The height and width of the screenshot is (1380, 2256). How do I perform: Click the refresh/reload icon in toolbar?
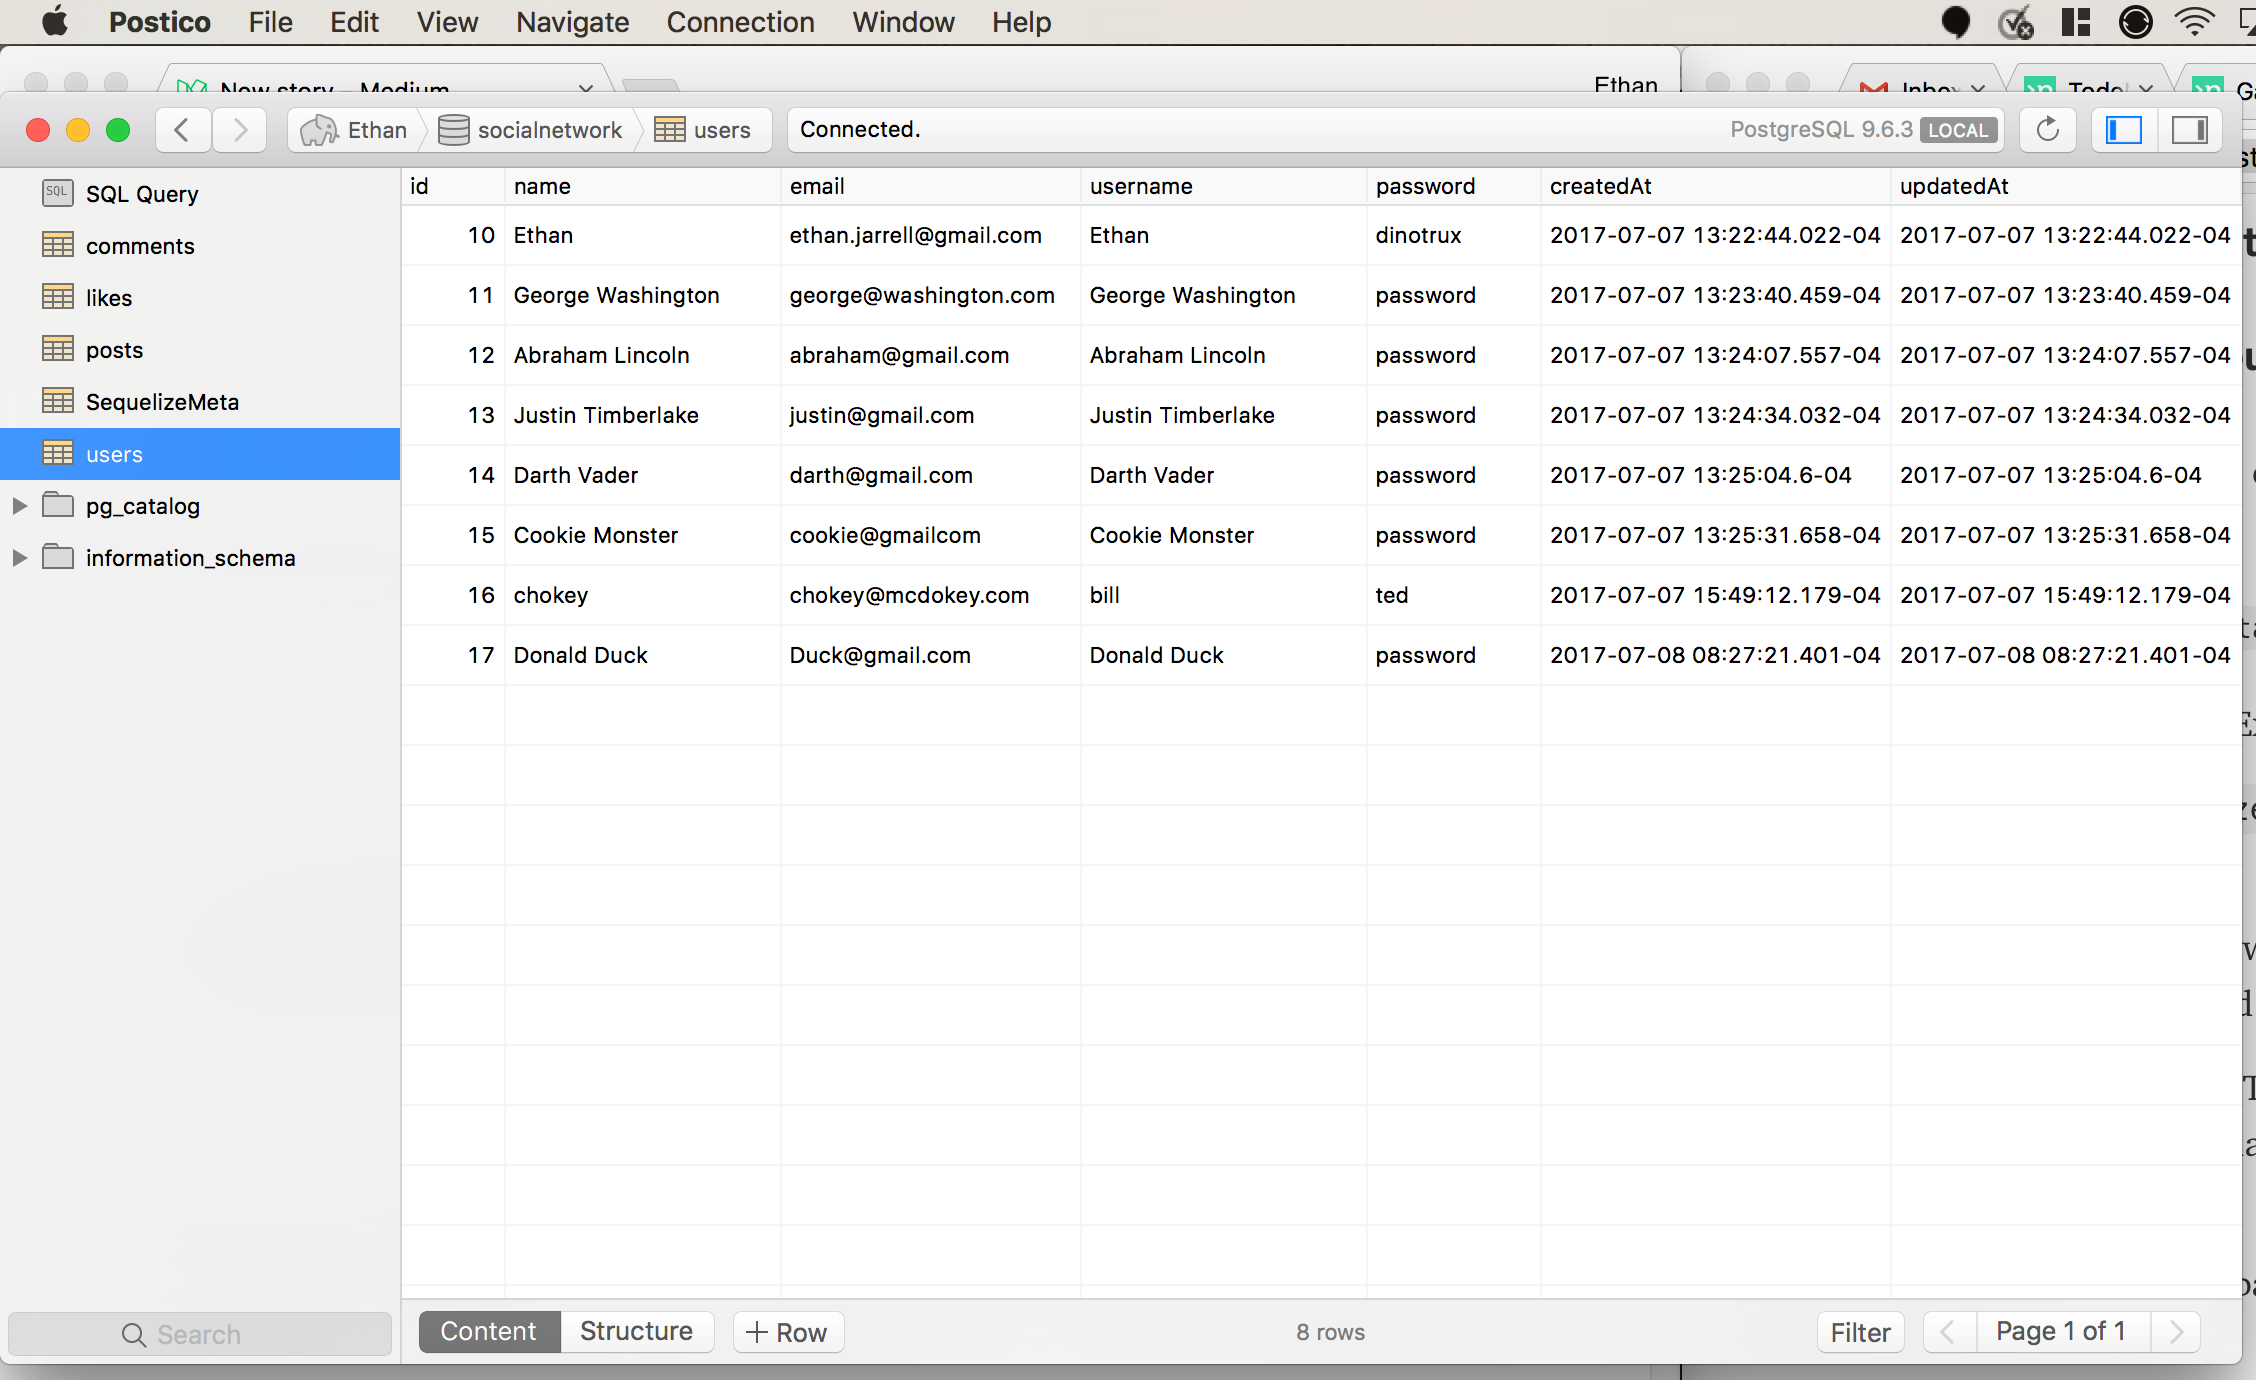2047,130
